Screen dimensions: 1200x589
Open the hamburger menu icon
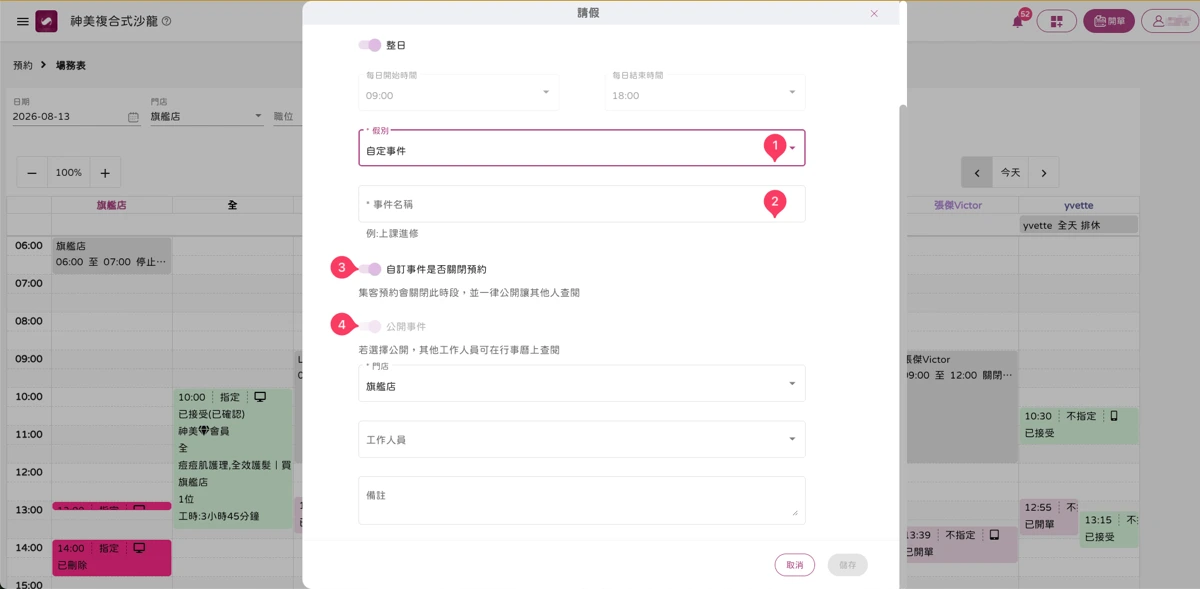click(x=23, y=21)
